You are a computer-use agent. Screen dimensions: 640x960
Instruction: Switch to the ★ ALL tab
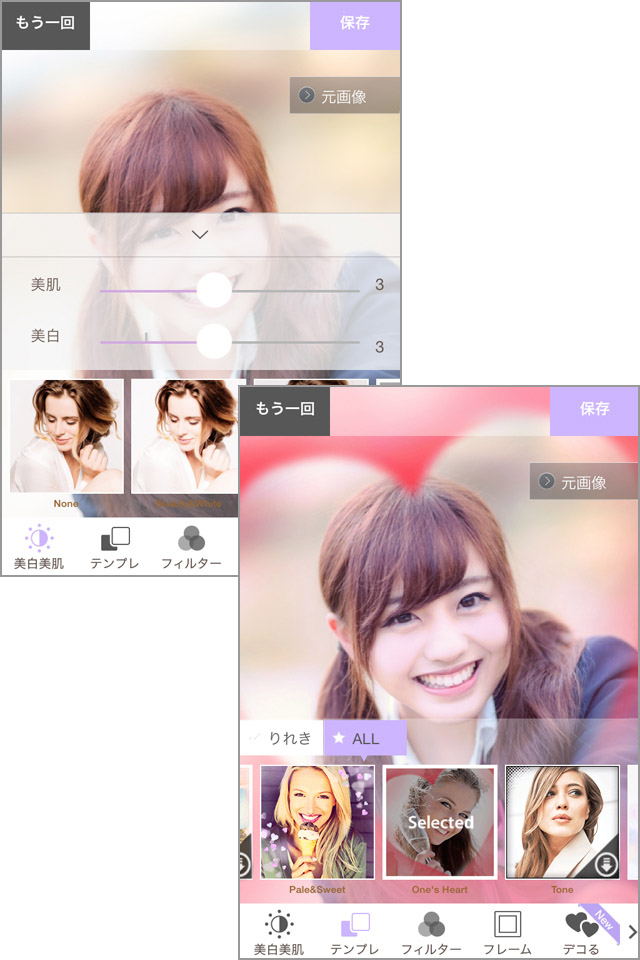pos(364,739)
